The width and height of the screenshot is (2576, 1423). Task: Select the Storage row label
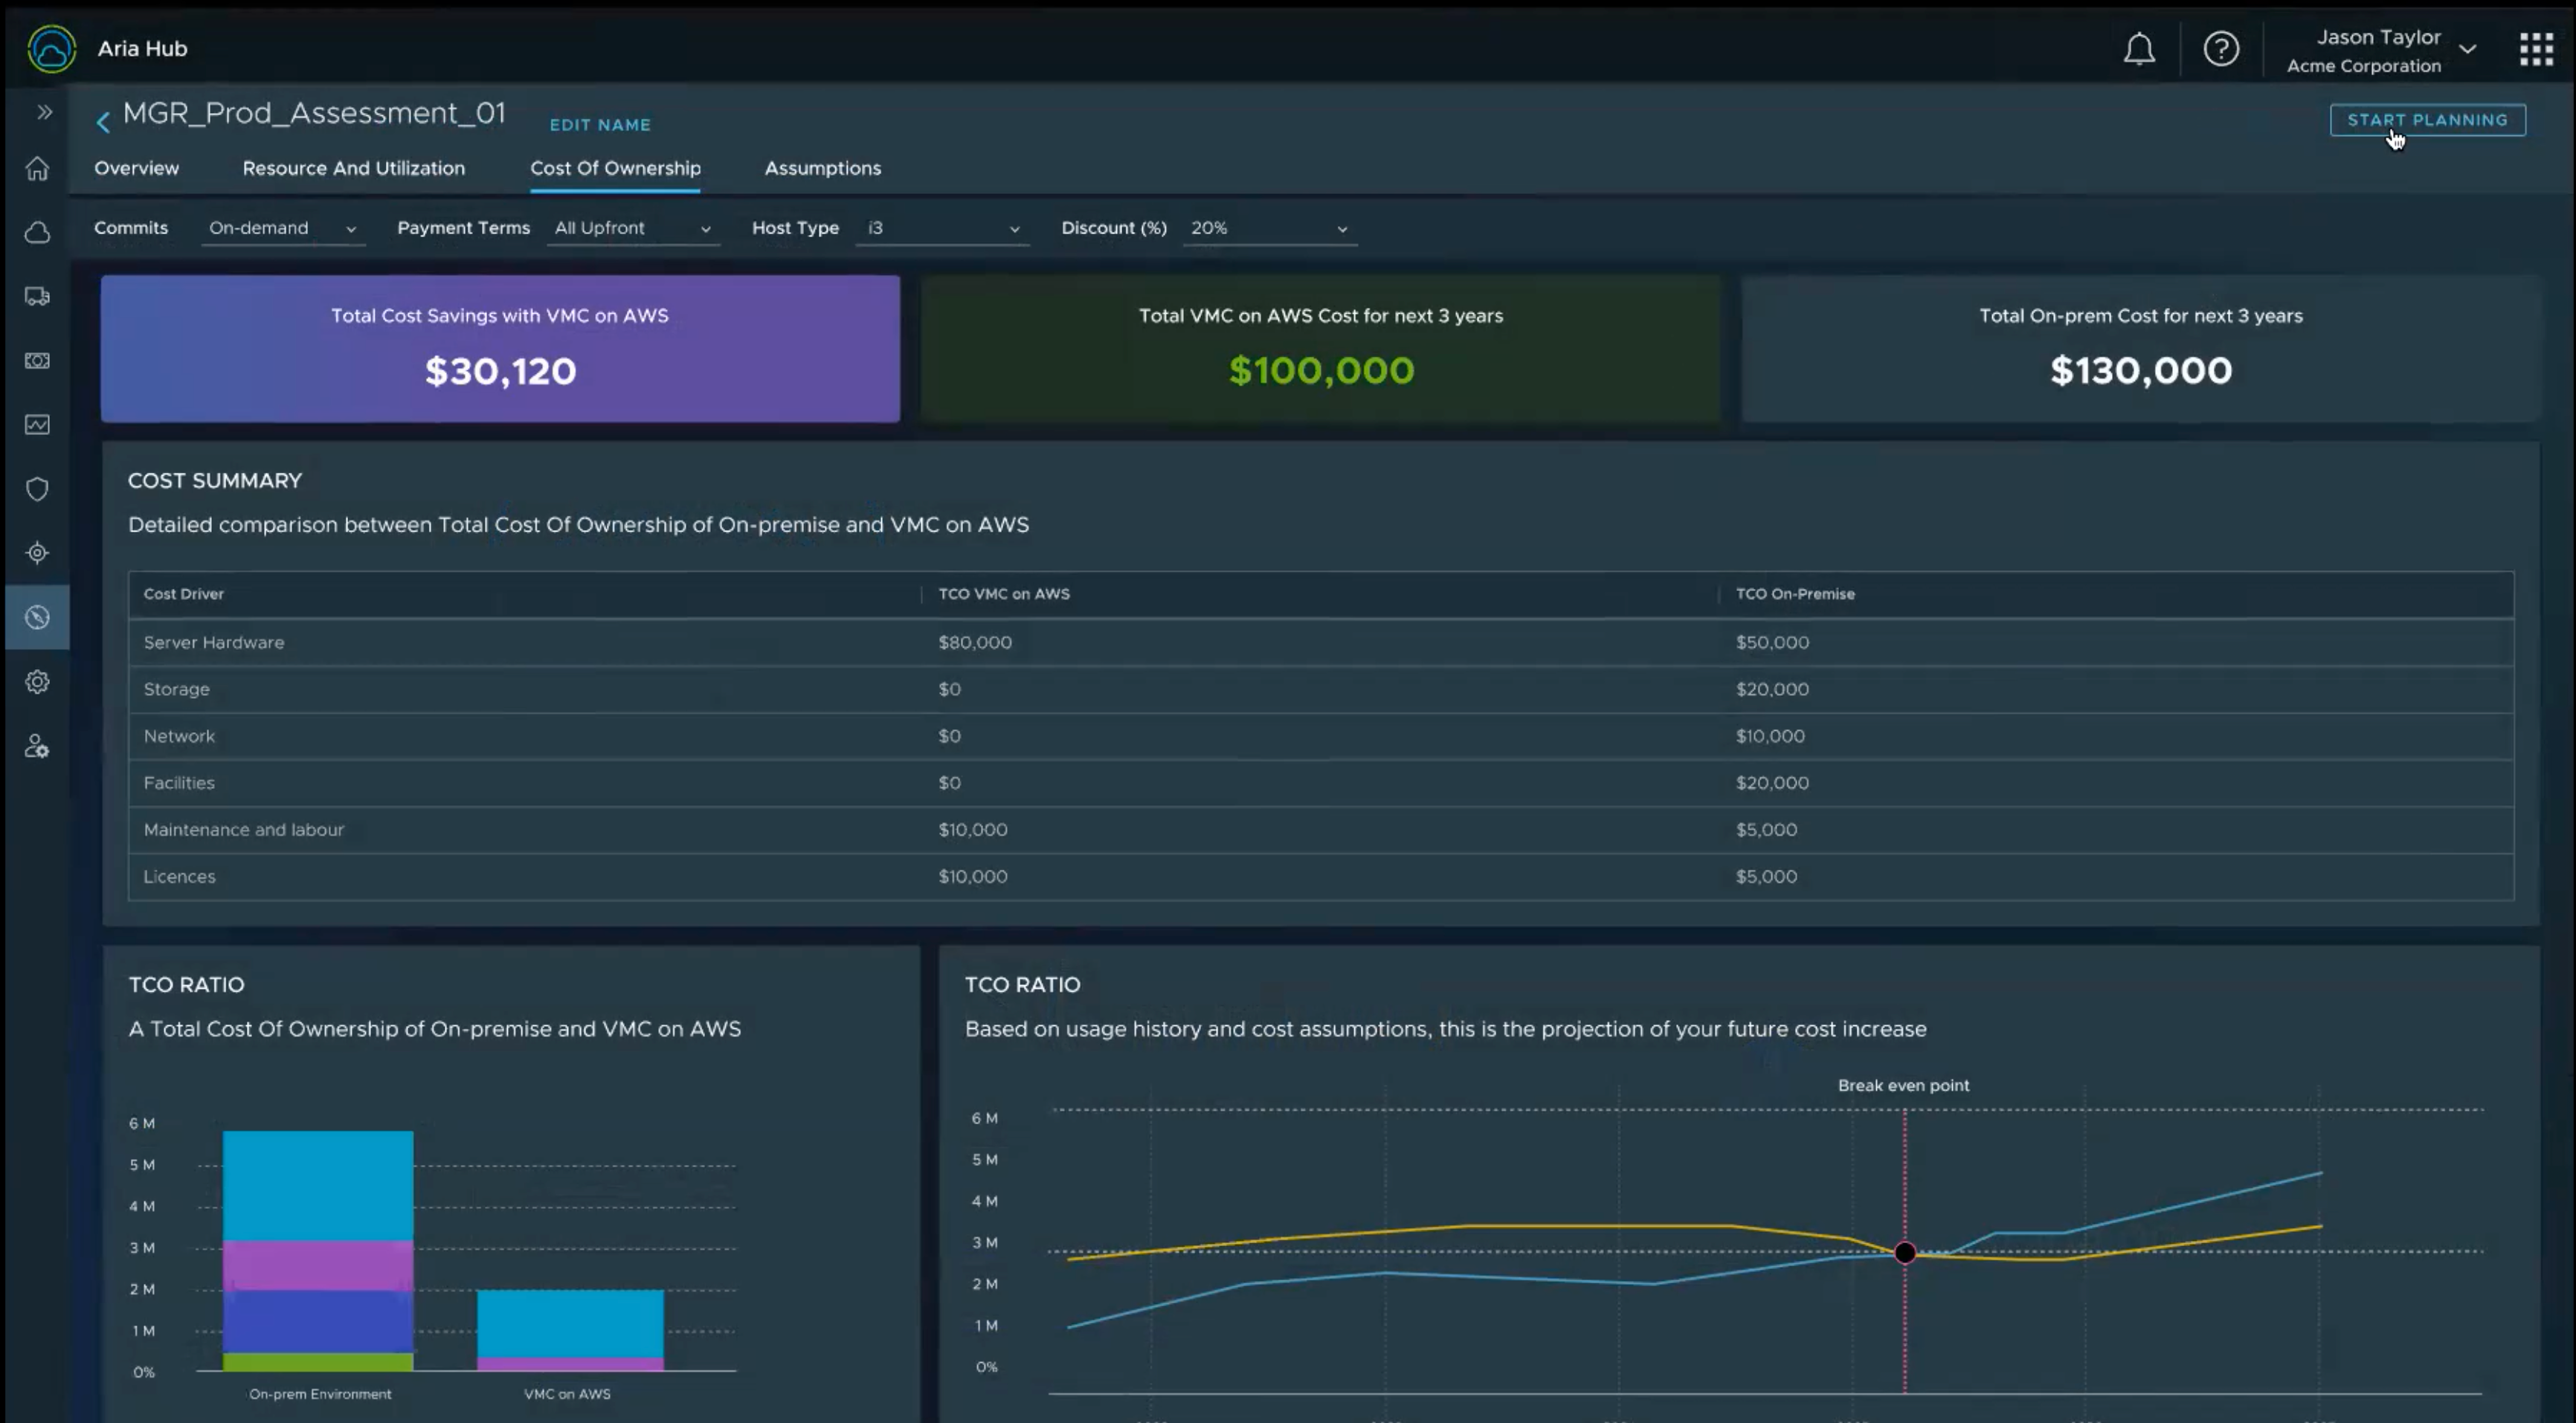[x=176, y=689]
